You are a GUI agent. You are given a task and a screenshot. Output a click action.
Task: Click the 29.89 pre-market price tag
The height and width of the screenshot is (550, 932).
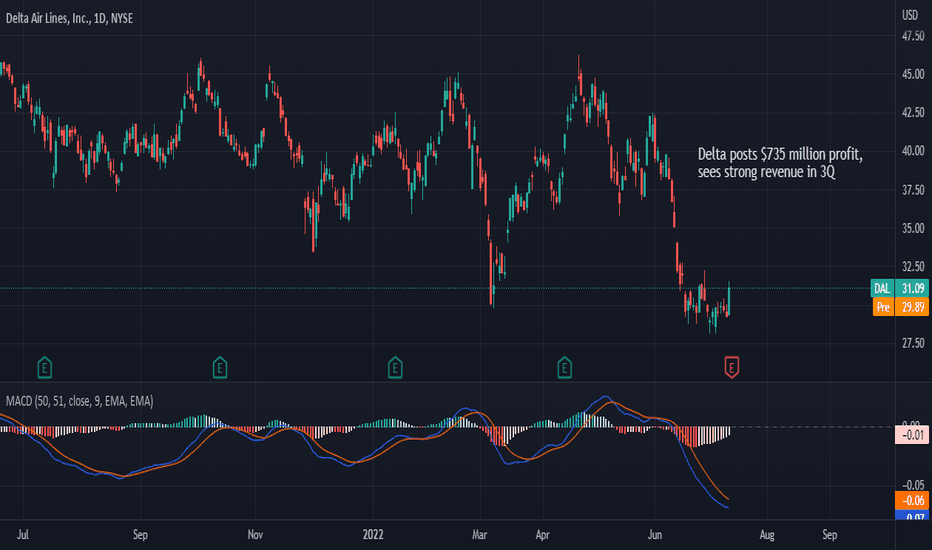[912, 307]
